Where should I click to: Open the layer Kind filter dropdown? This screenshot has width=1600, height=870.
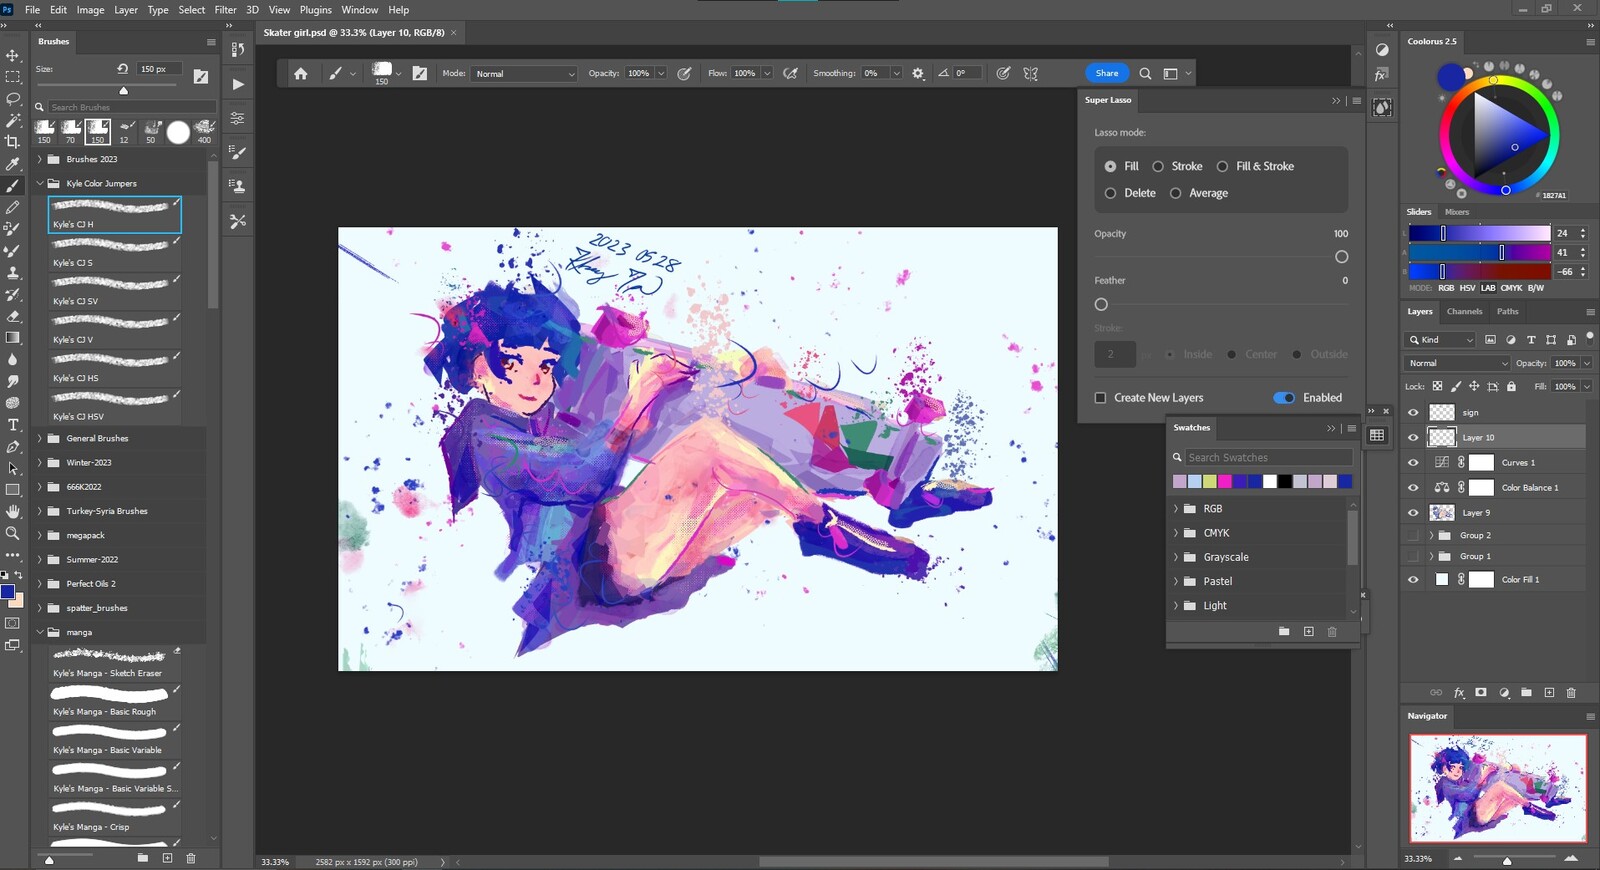[1440, 340]
